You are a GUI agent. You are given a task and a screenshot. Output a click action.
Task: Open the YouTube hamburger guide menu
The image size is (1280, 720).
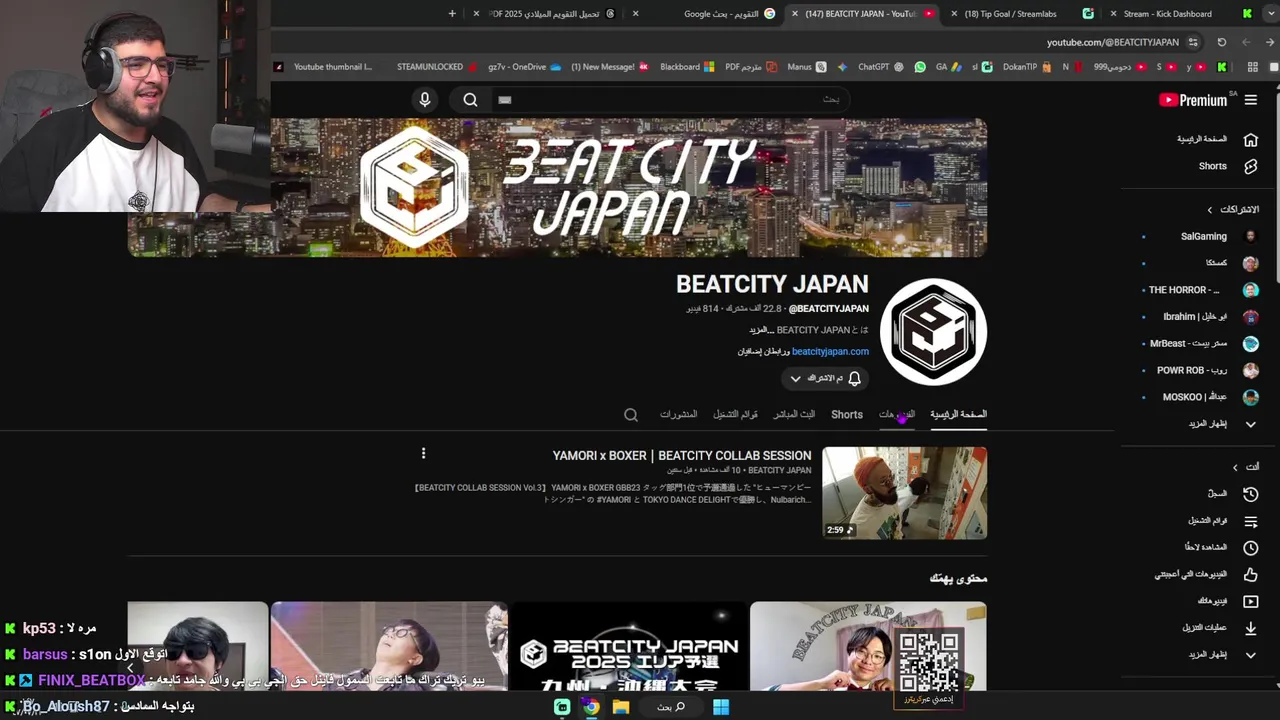1250,100
